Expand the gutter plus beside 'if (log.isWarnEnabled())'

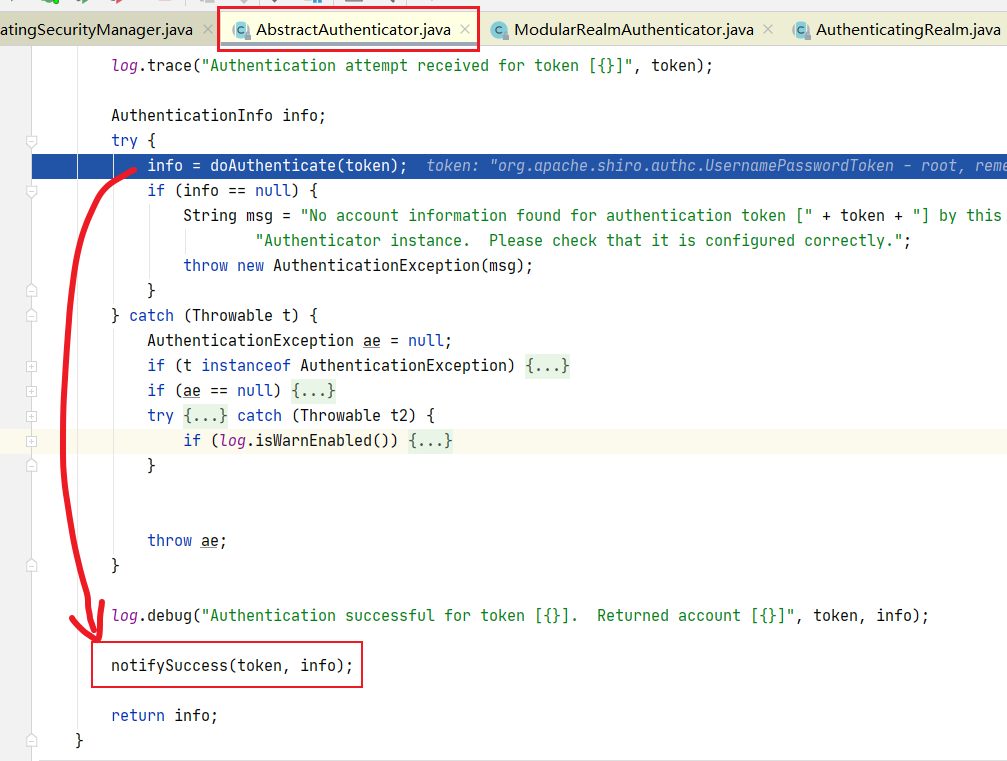pyautogui.click(x=31, y=441)
